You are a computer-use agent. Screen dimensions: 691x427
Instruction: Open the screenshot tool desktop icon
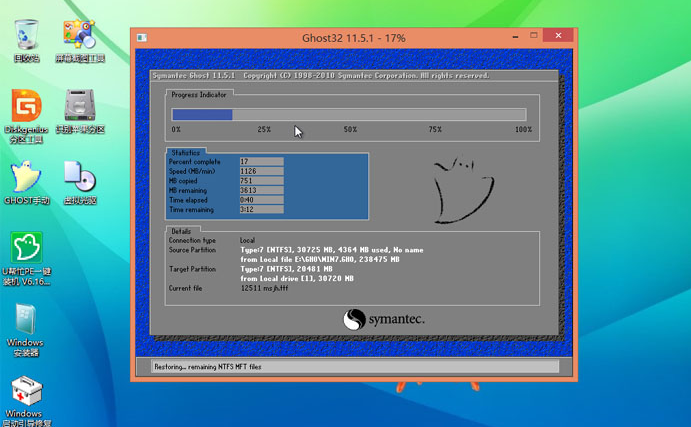80,41
